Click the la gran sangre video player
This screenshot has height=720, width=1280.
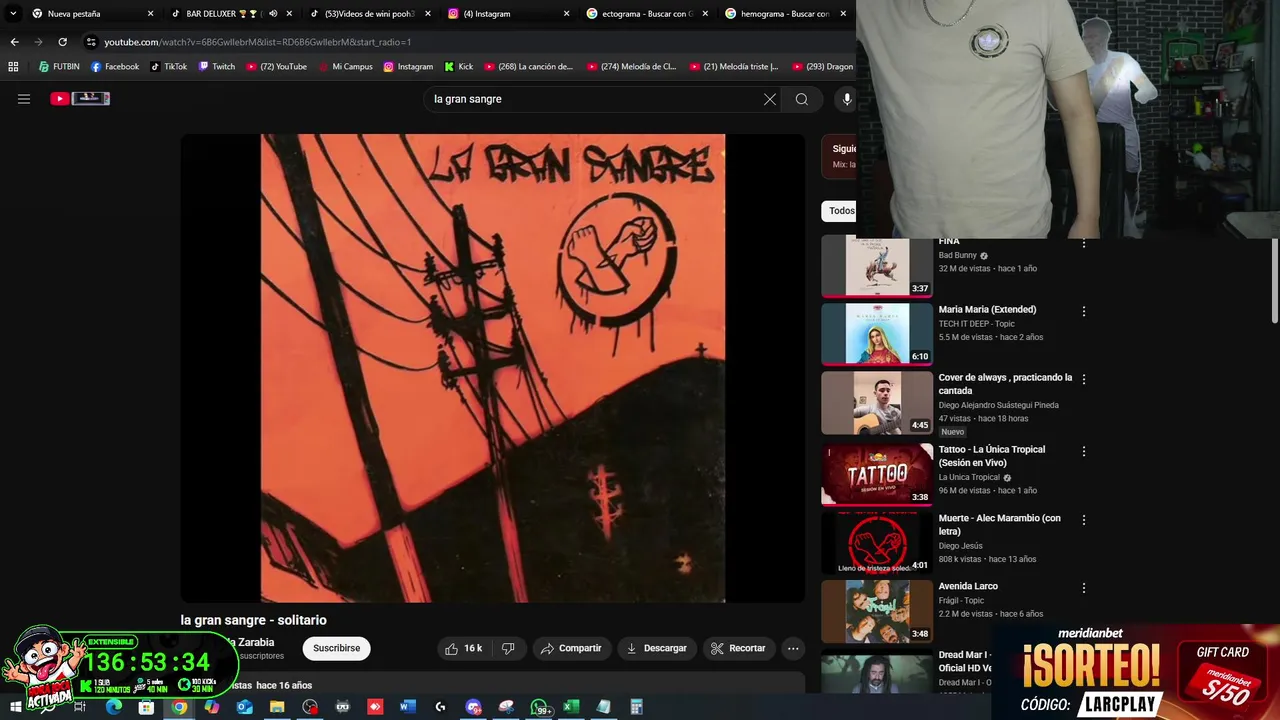[x=493, y=368]
